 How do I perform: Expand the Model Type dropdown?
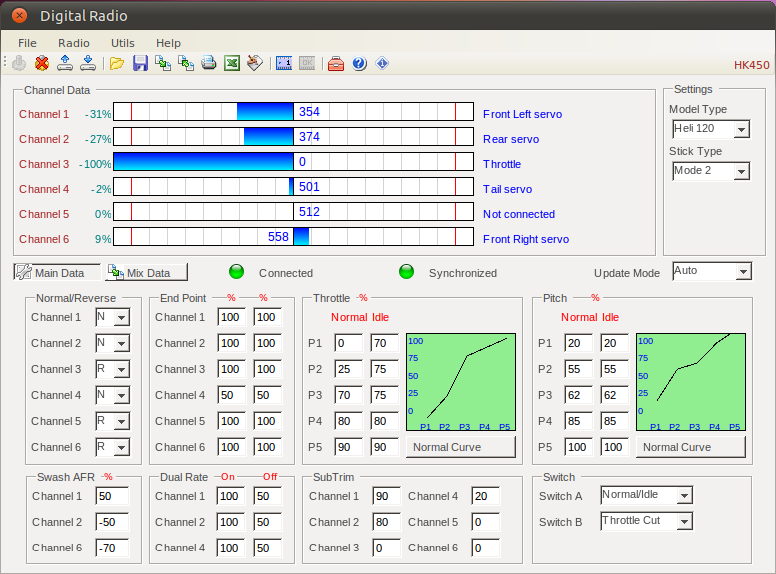tap(740, 130)
